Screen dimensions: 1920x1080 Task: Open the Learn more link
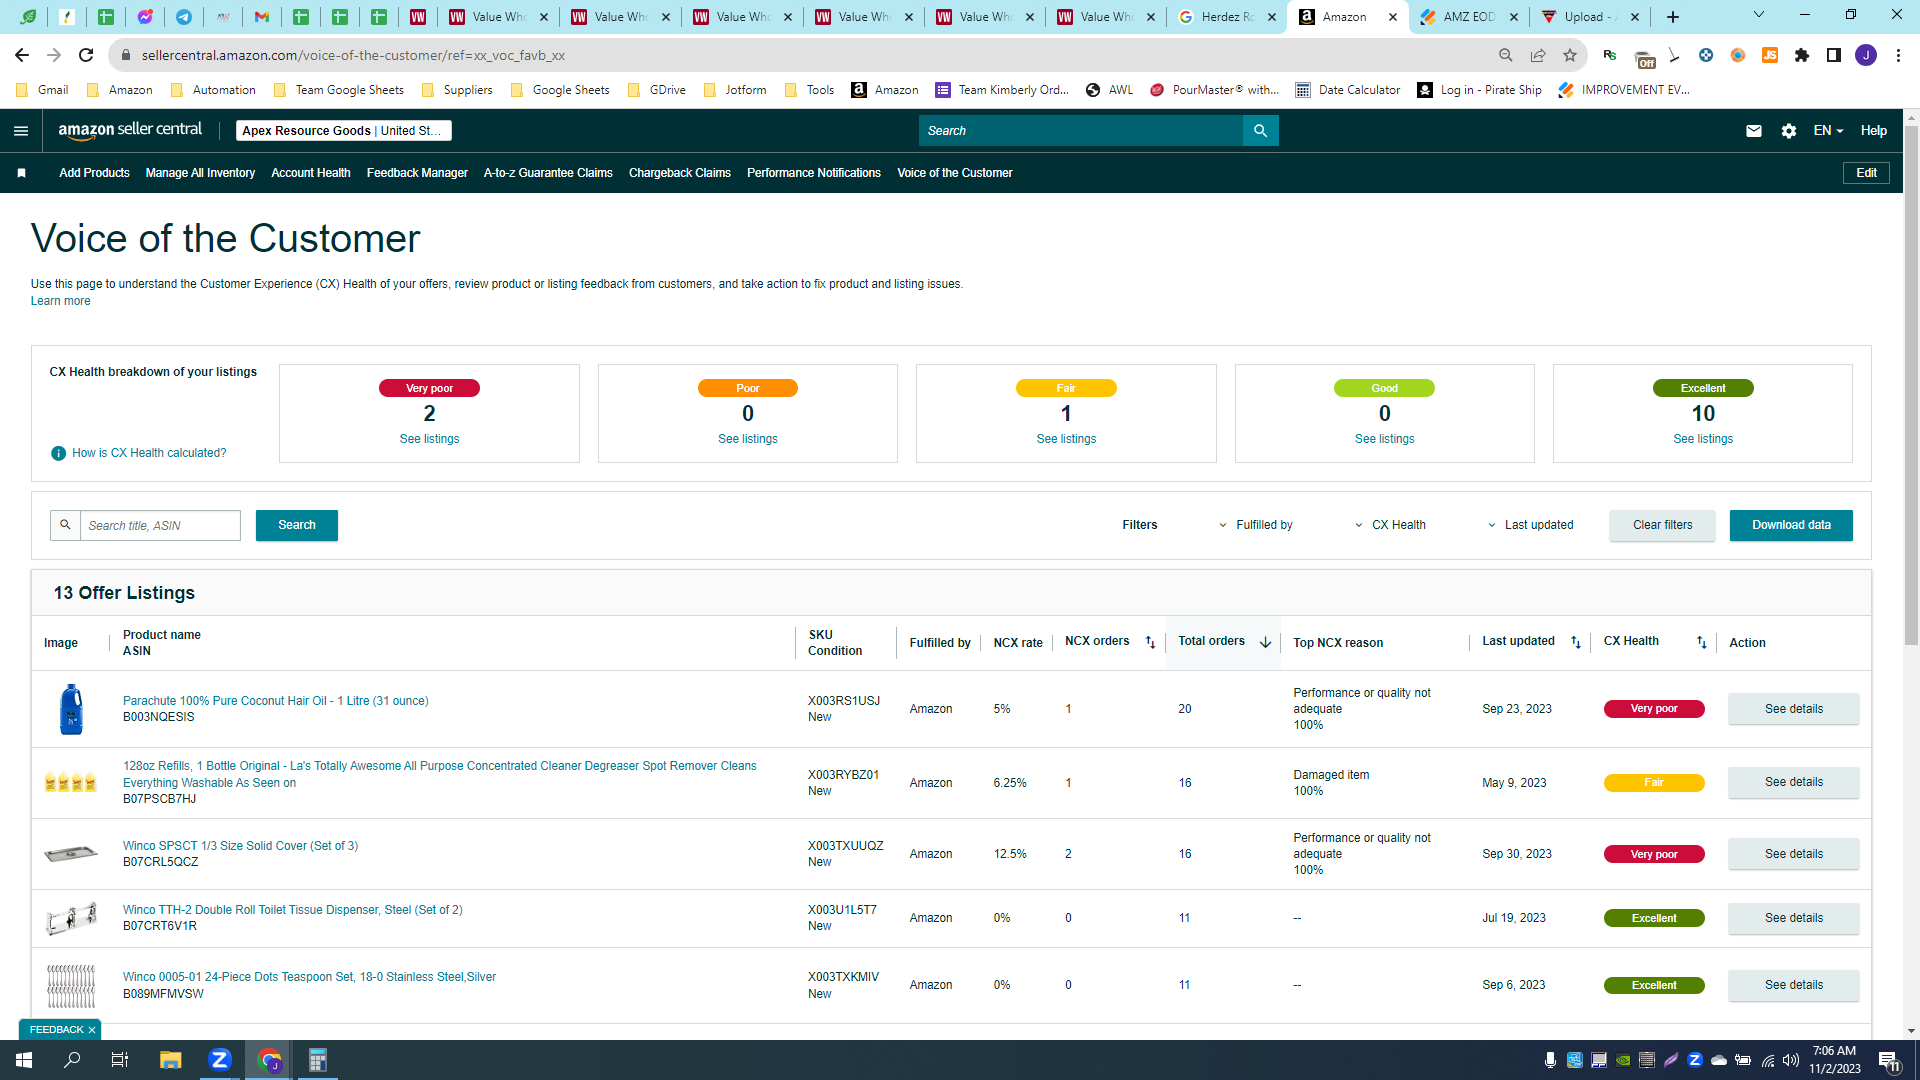point(60,301)
